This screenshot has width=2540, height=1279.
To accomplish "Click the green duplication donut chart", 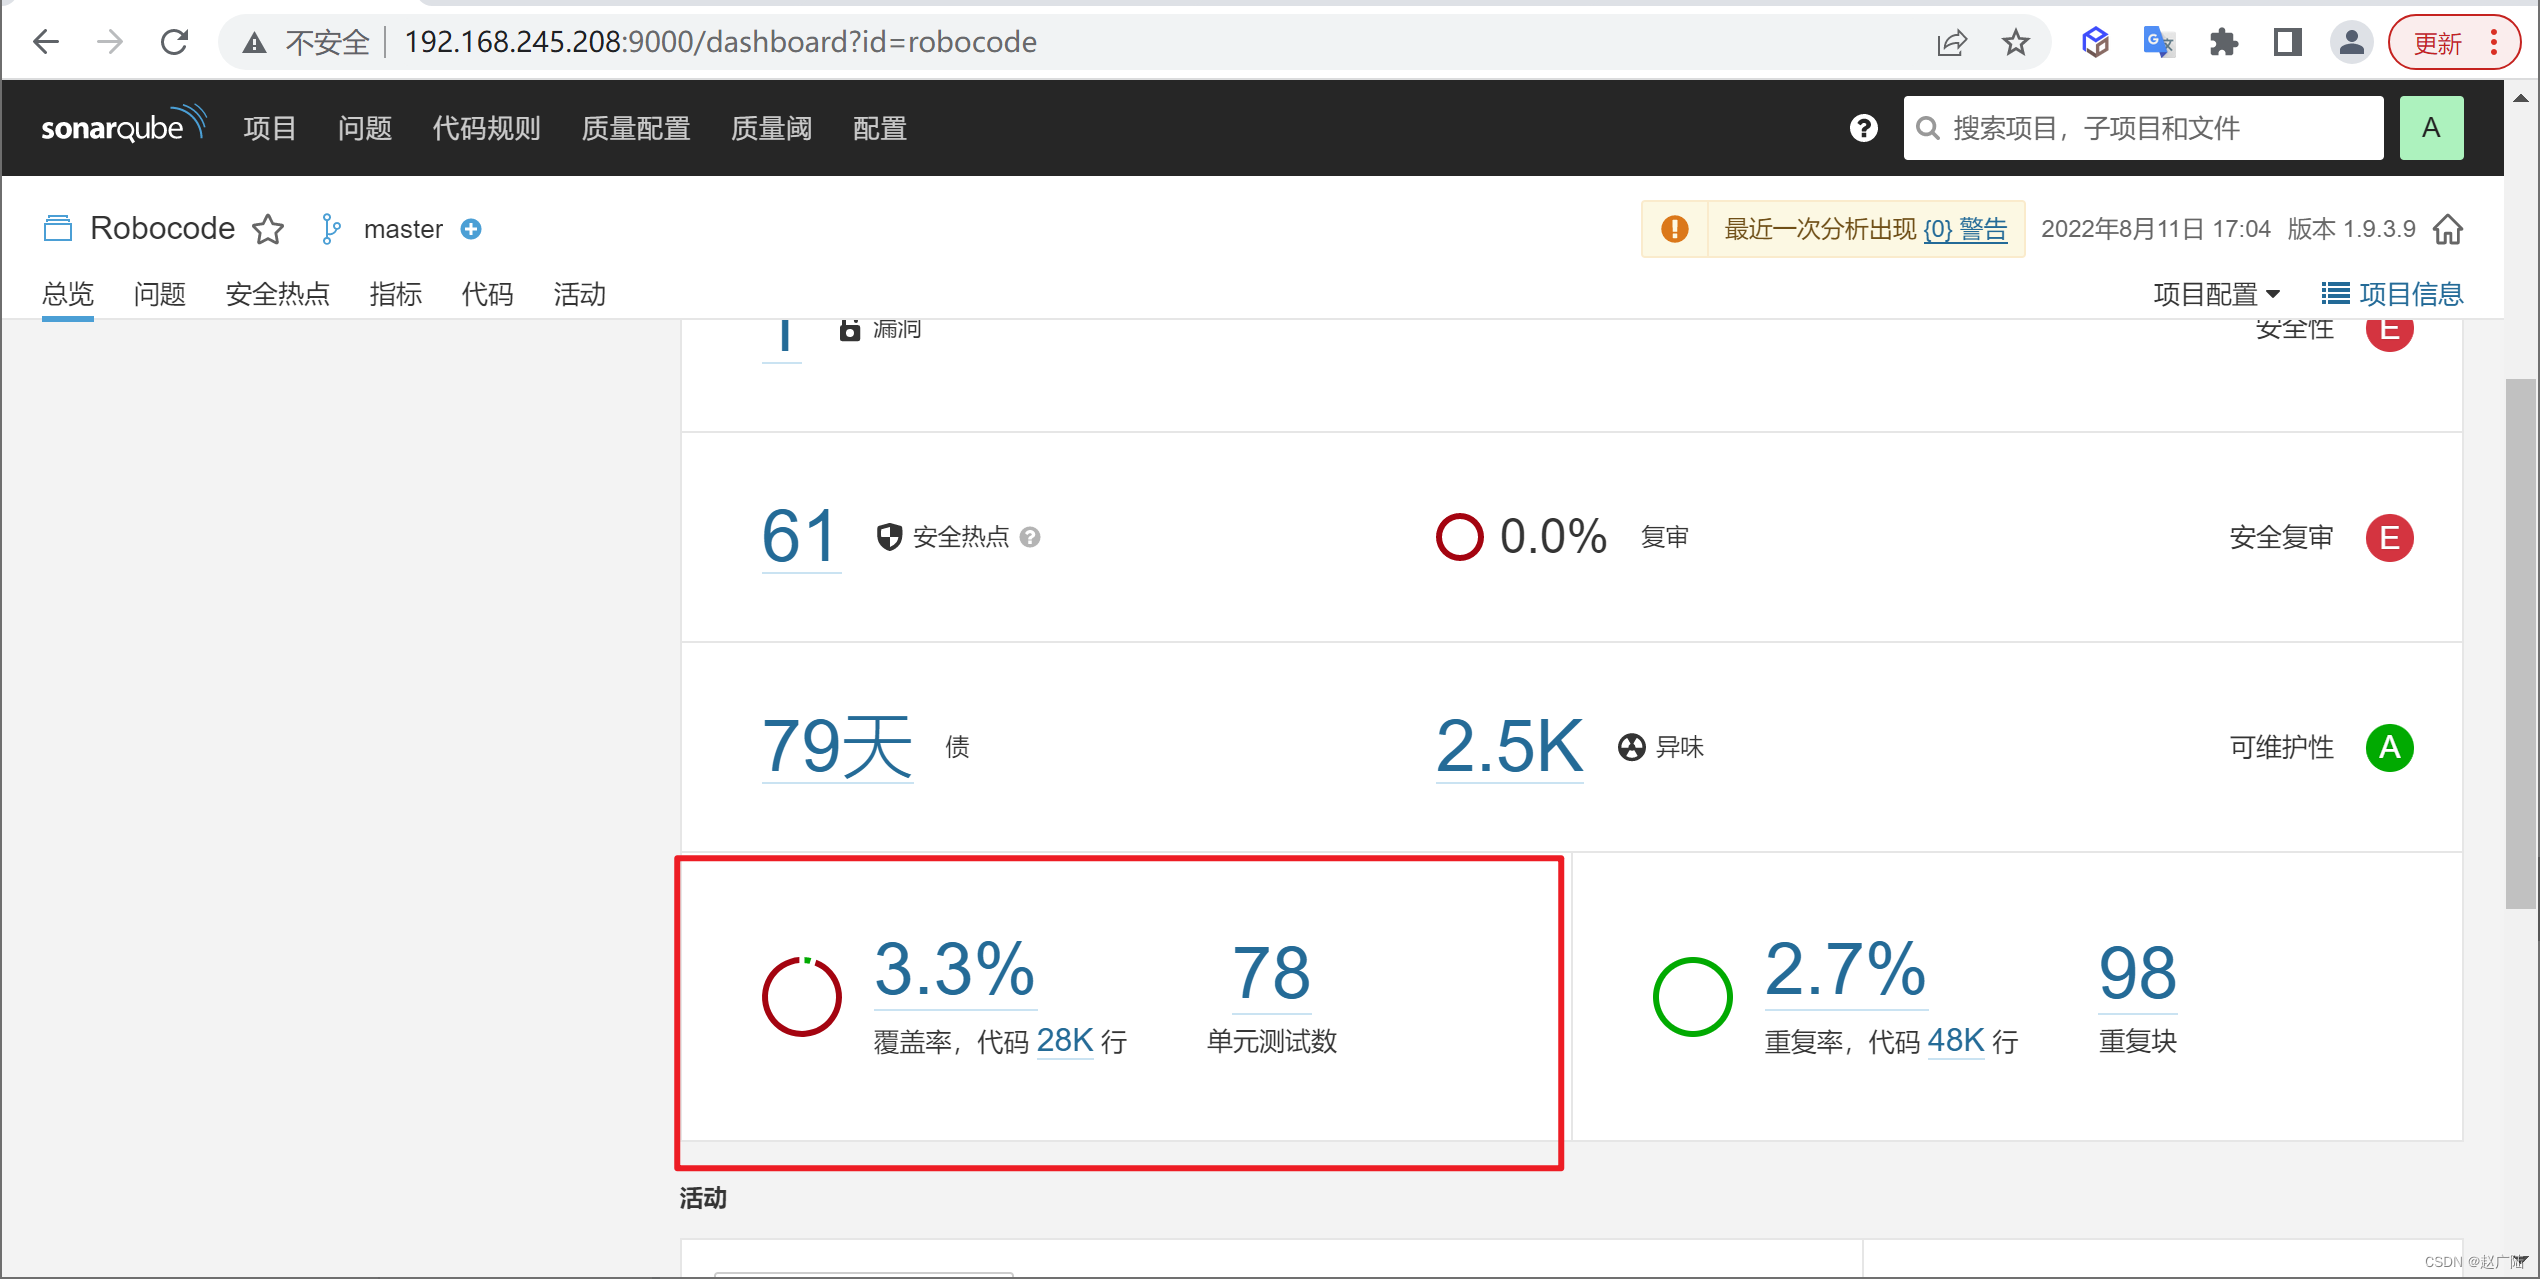I will (x=1693, y=997).
